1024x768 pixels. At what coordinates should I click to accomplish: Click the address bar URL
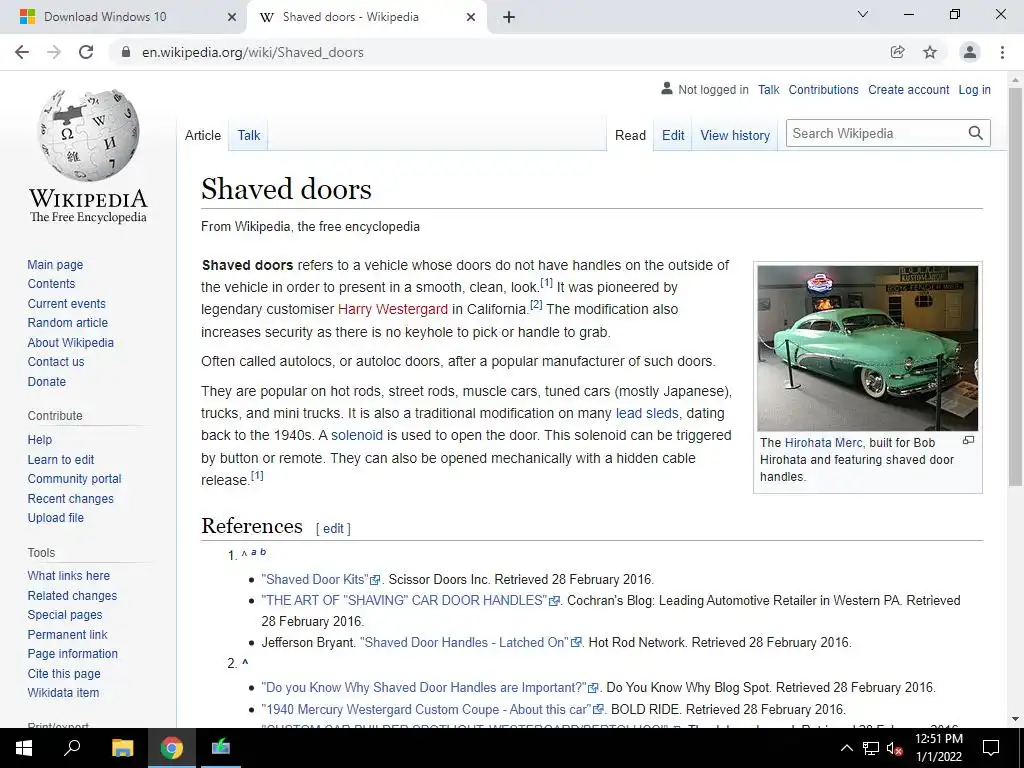(x=253, y=52)
